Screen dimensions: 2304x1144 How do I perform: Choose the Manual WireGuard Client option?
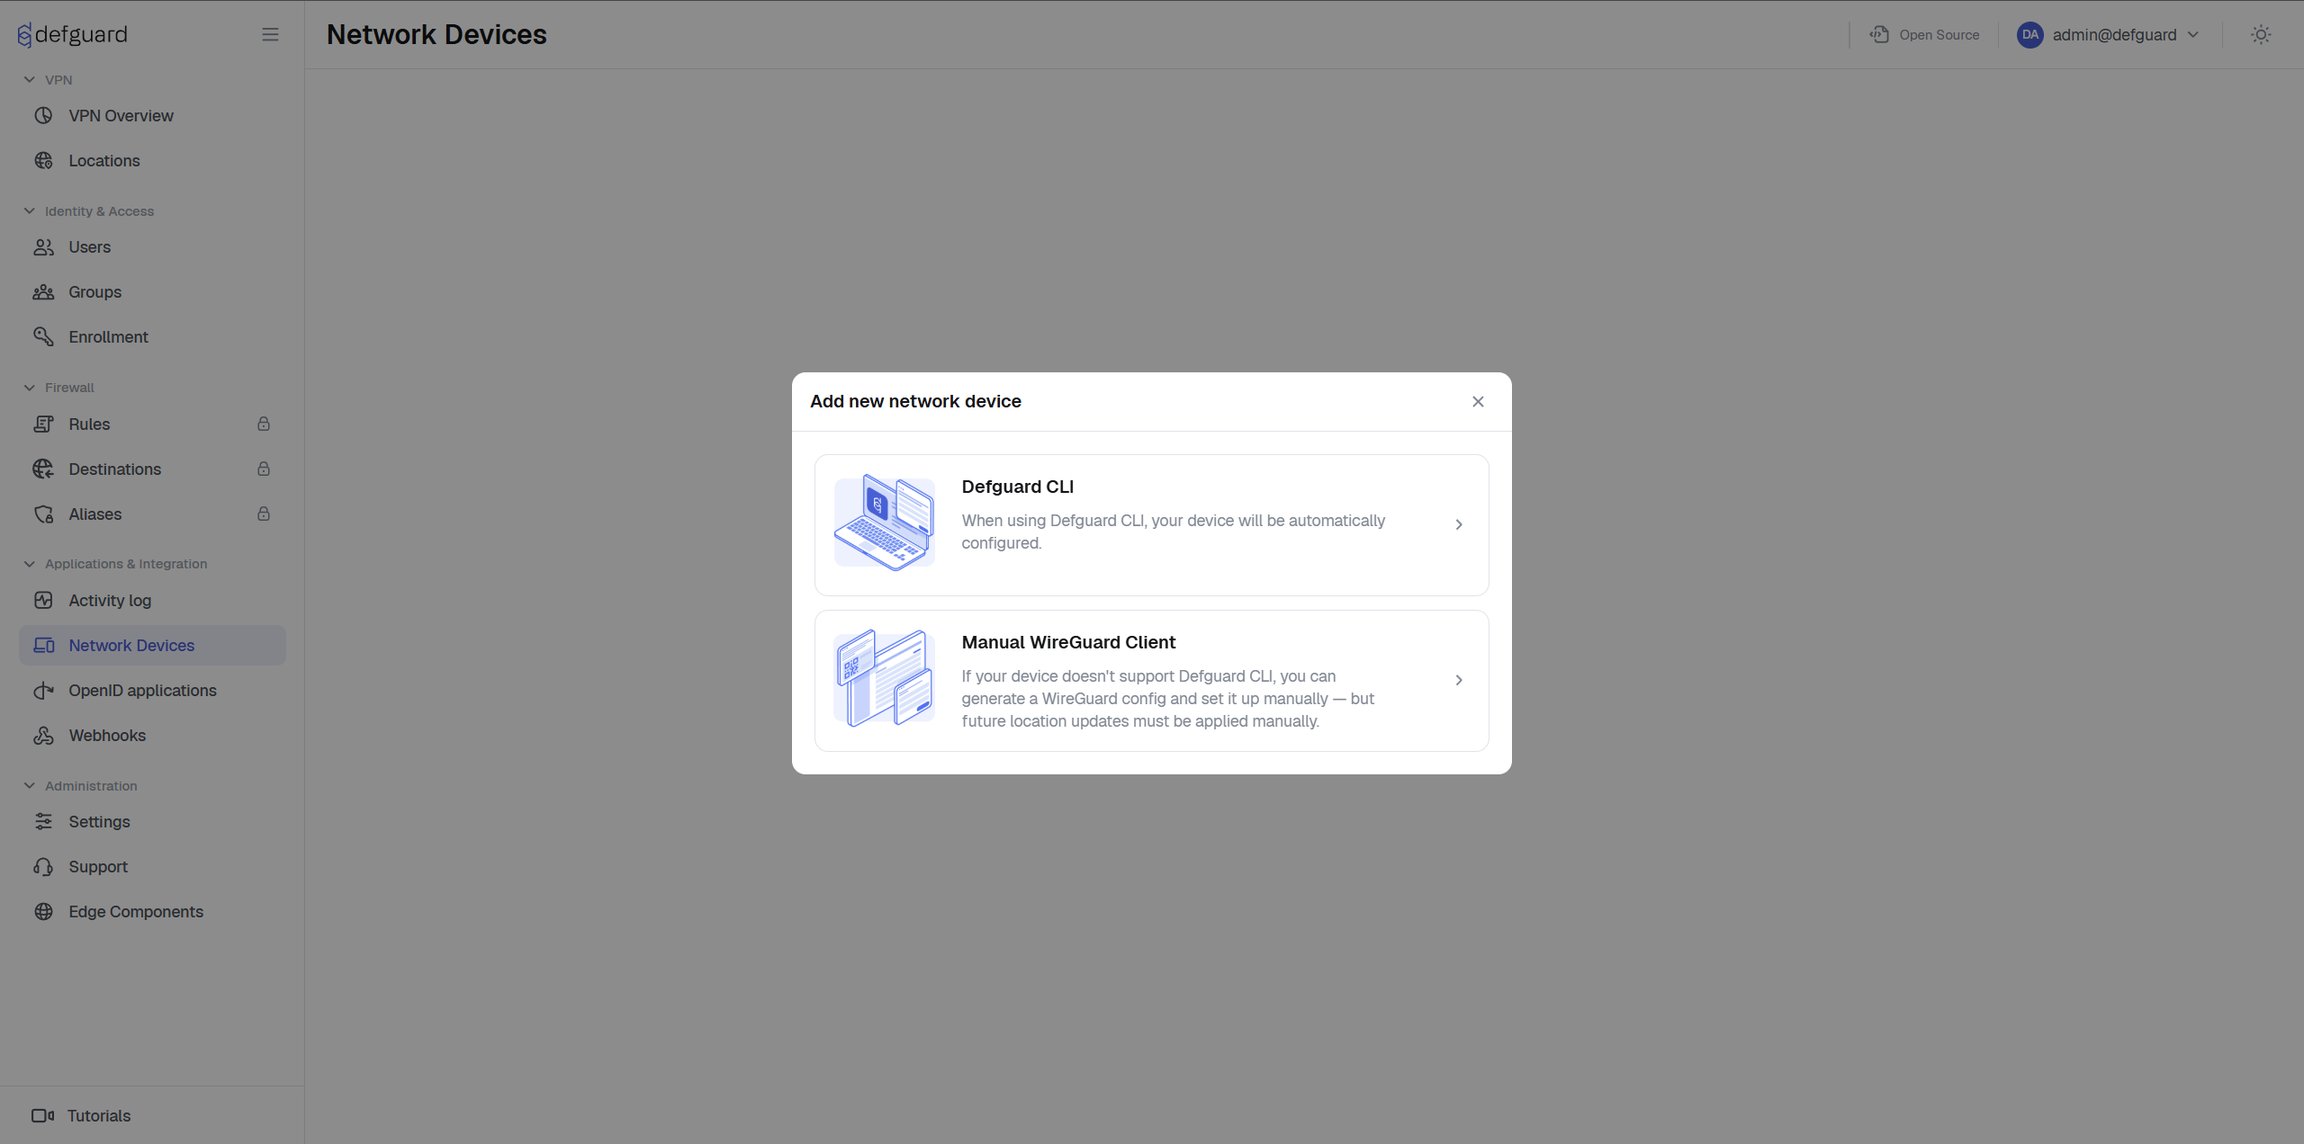tap(1151, 681)
